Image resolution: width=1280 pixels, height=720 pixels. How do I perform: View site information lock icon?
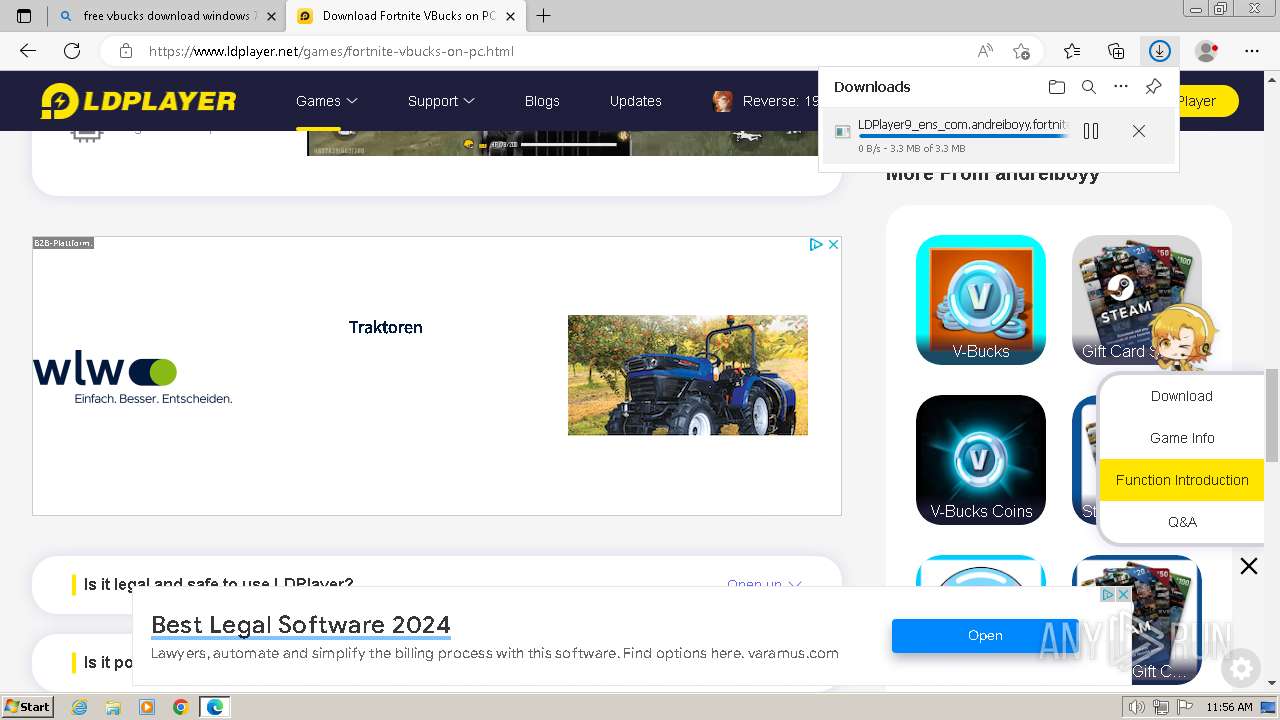coord(126,51)
